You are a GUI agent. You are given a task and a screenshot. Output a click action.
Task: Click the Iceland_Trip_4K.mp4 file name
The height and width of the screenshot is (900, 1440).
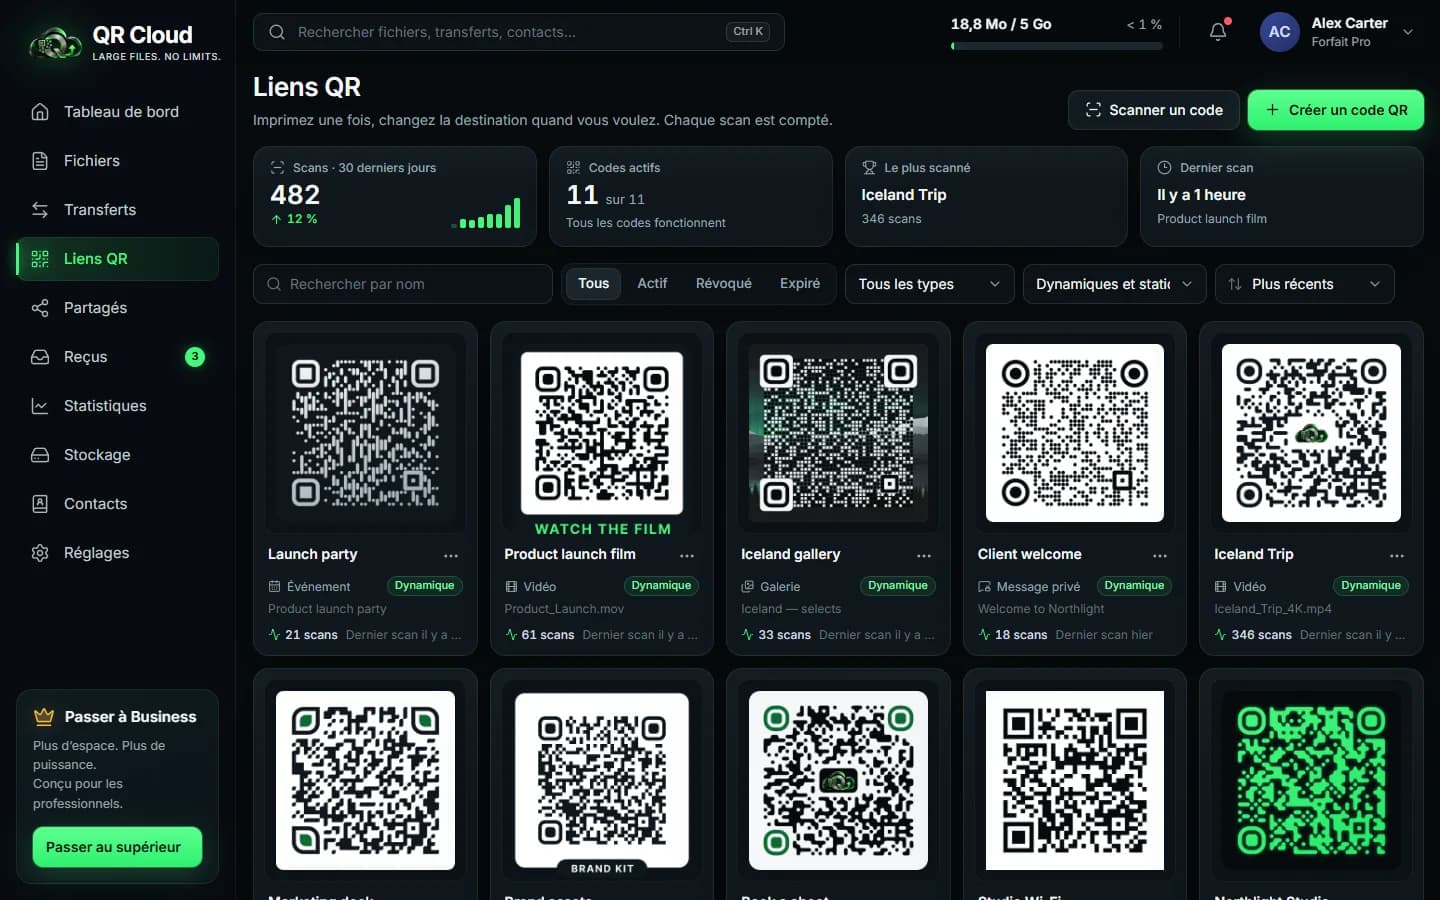[1273, 609]
